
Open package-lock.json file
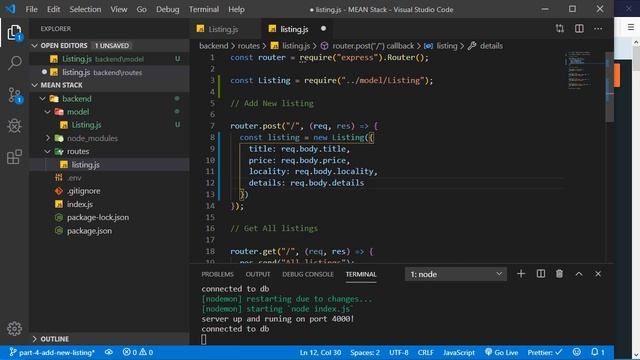[98, 218]
